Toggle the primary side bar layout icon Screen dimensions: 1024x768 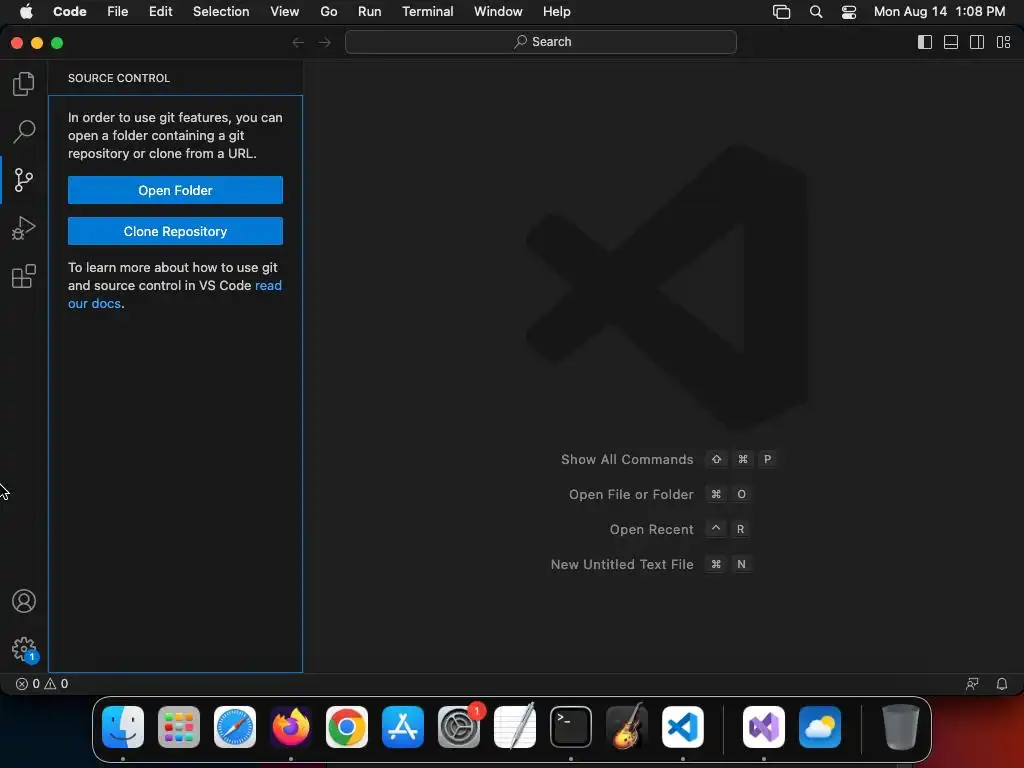(925, 42)
